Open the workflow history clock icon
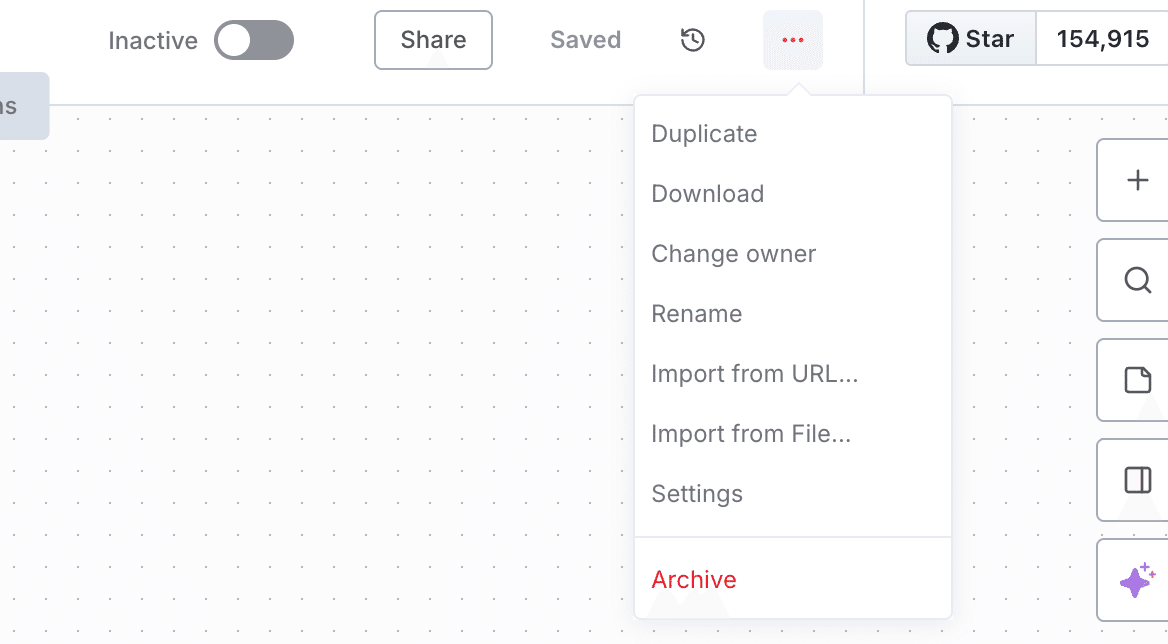1168x644 pixels. tap(692, 40)
